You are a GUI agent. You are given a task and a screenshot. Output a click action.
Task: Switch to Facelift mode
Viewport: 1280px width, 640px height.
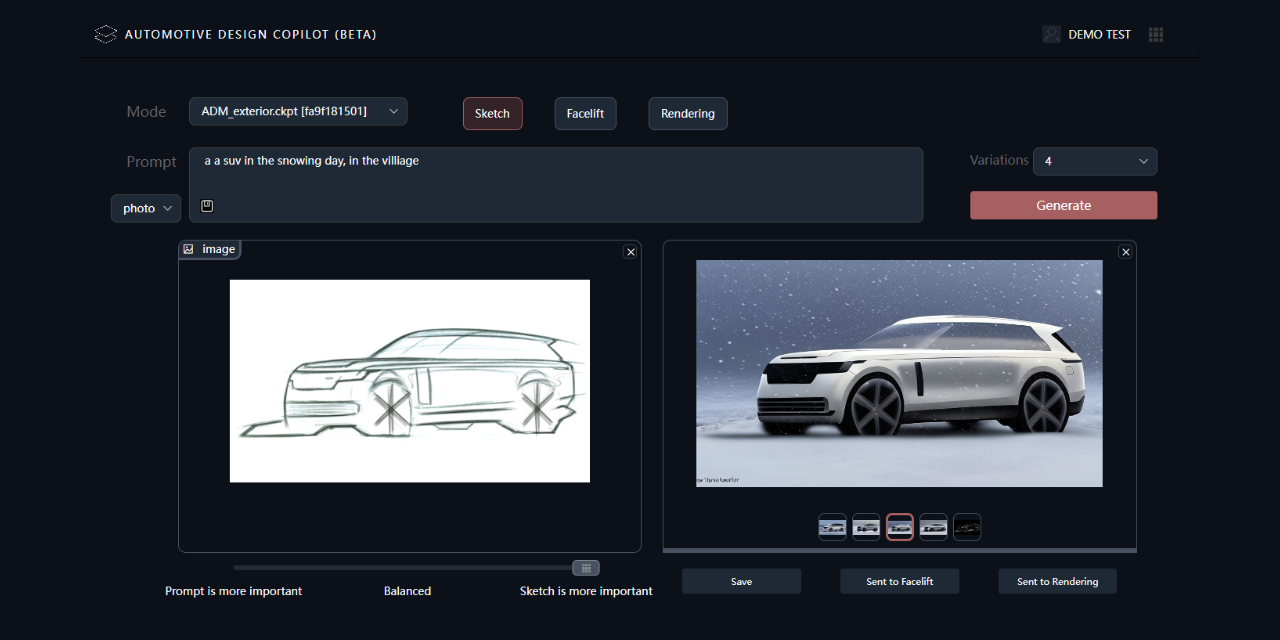[x=585, y=113]
